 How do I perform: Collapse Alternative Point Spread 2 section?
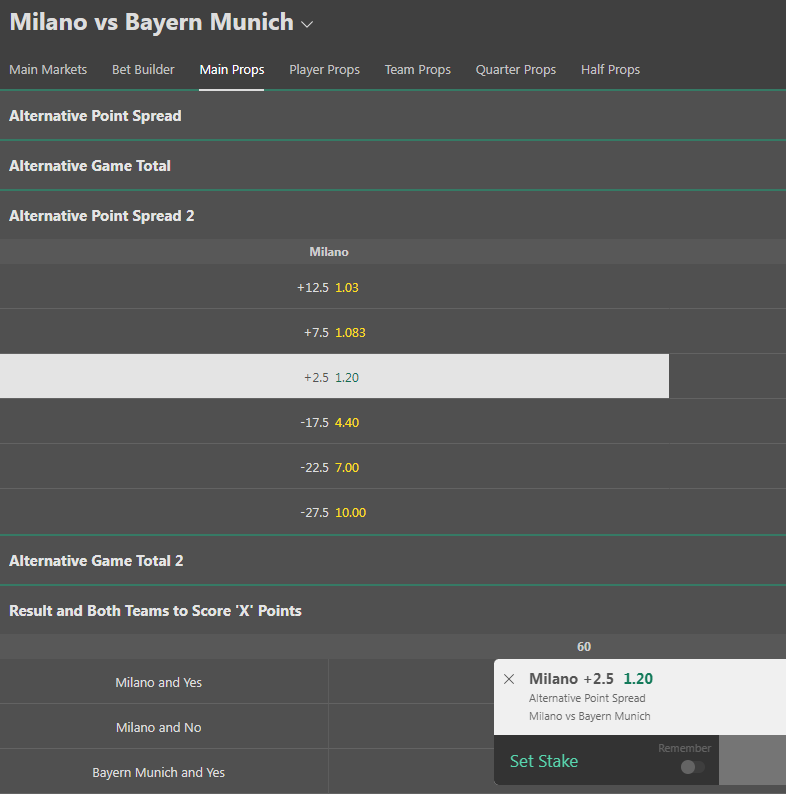coord(393,216)
